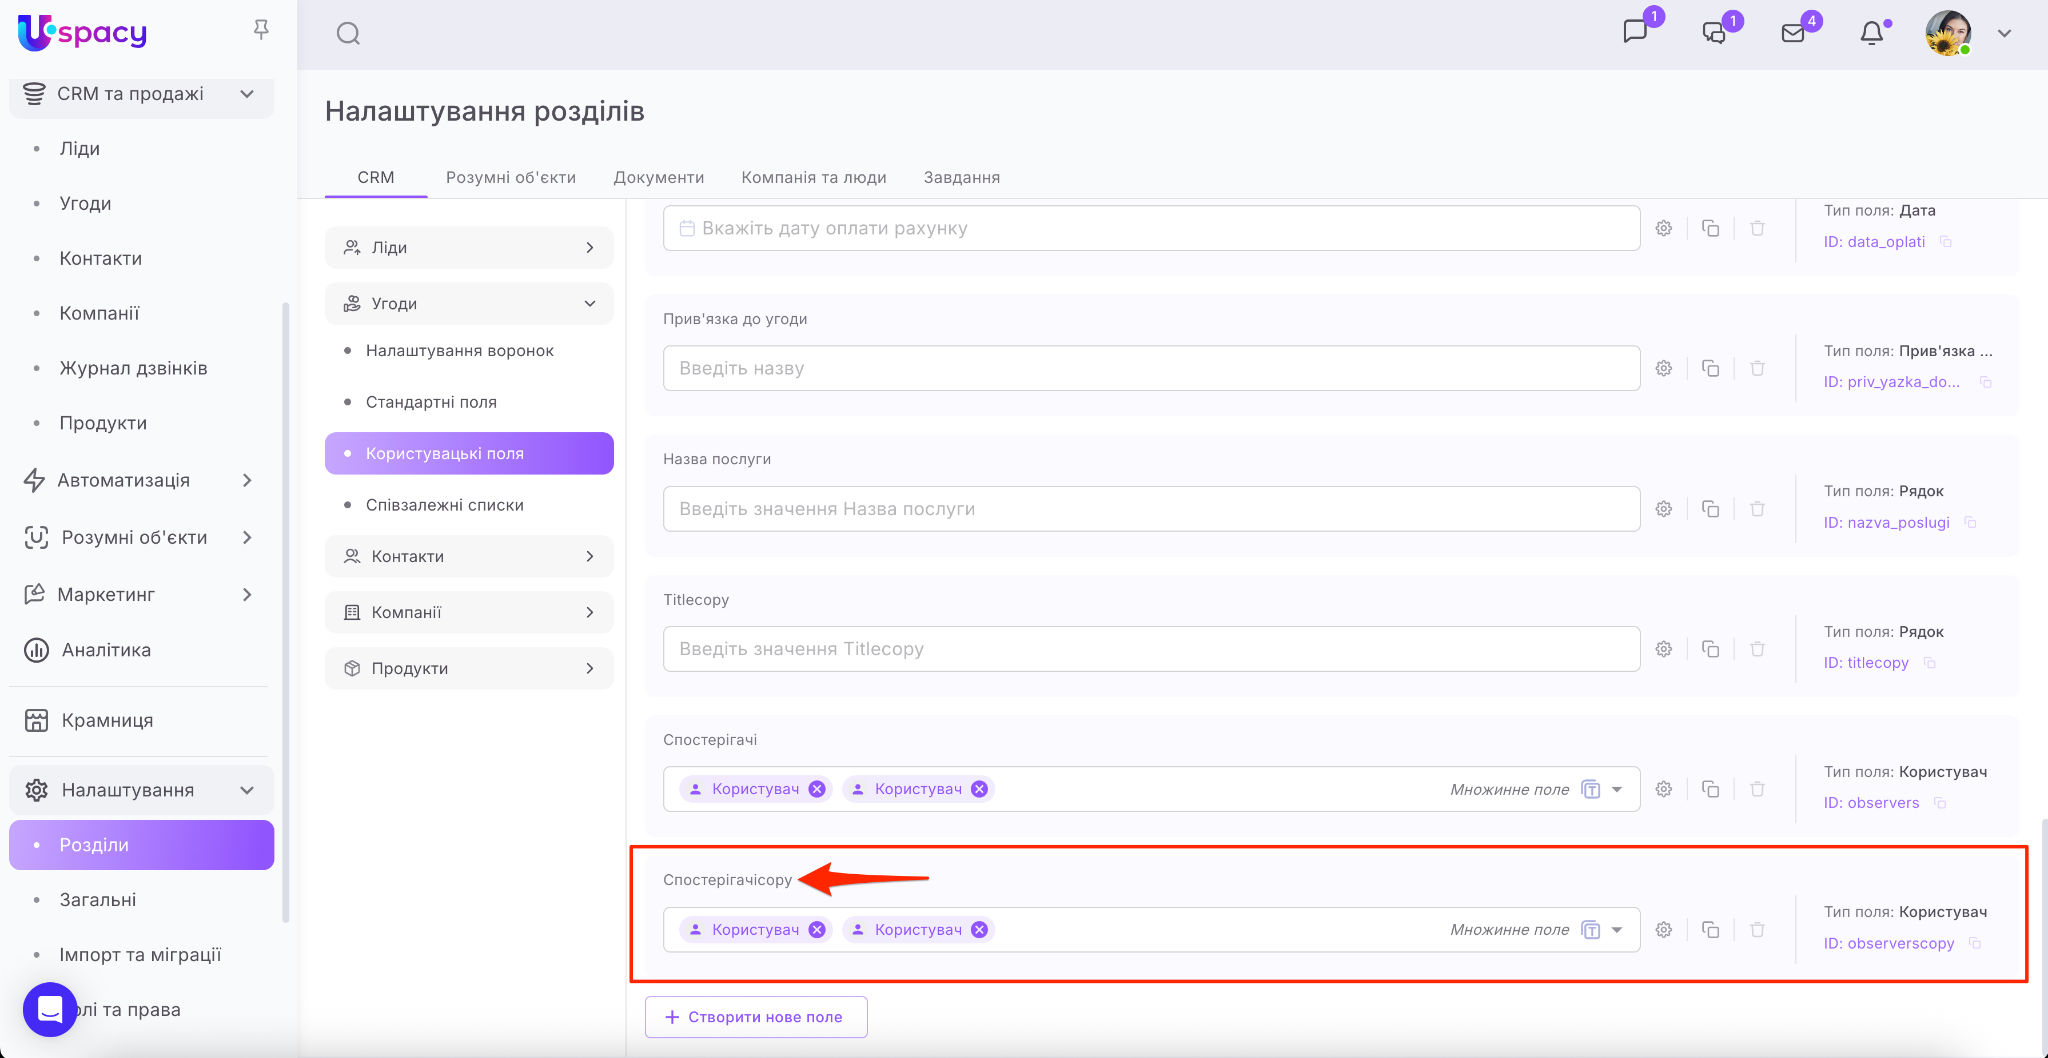Open settings gear for Titlecopy field
Viewport: 2048px width, 1058px height.
(x=1664, y=649)
